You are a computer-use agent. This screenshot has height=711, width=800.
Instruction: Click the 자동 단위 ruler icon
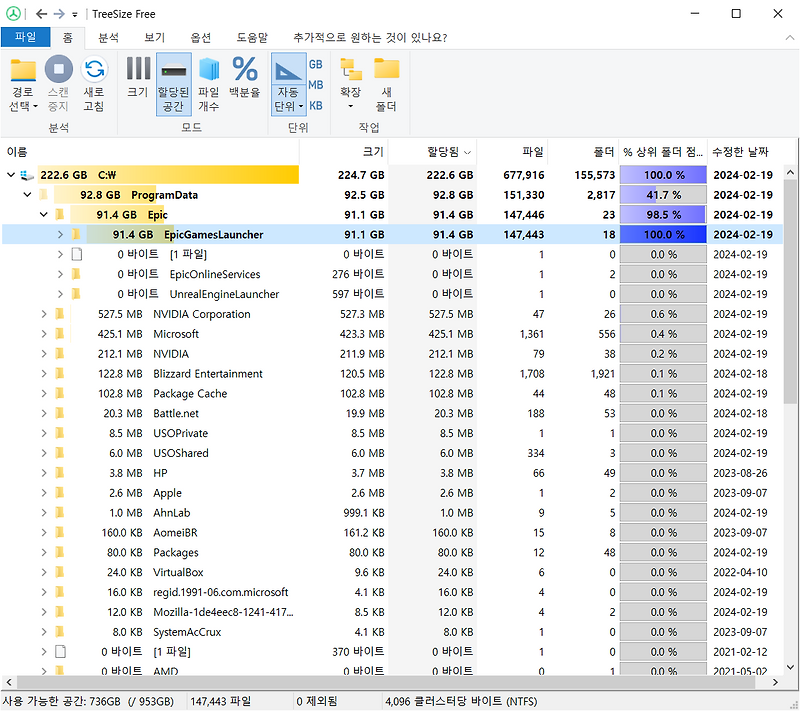tap(288, 70)
